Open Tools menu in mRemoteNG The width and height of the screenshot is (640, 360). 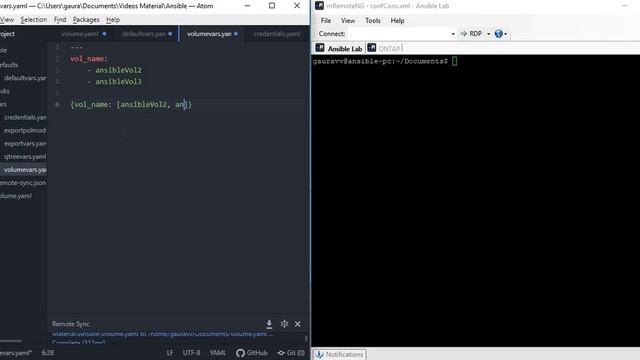373,20
